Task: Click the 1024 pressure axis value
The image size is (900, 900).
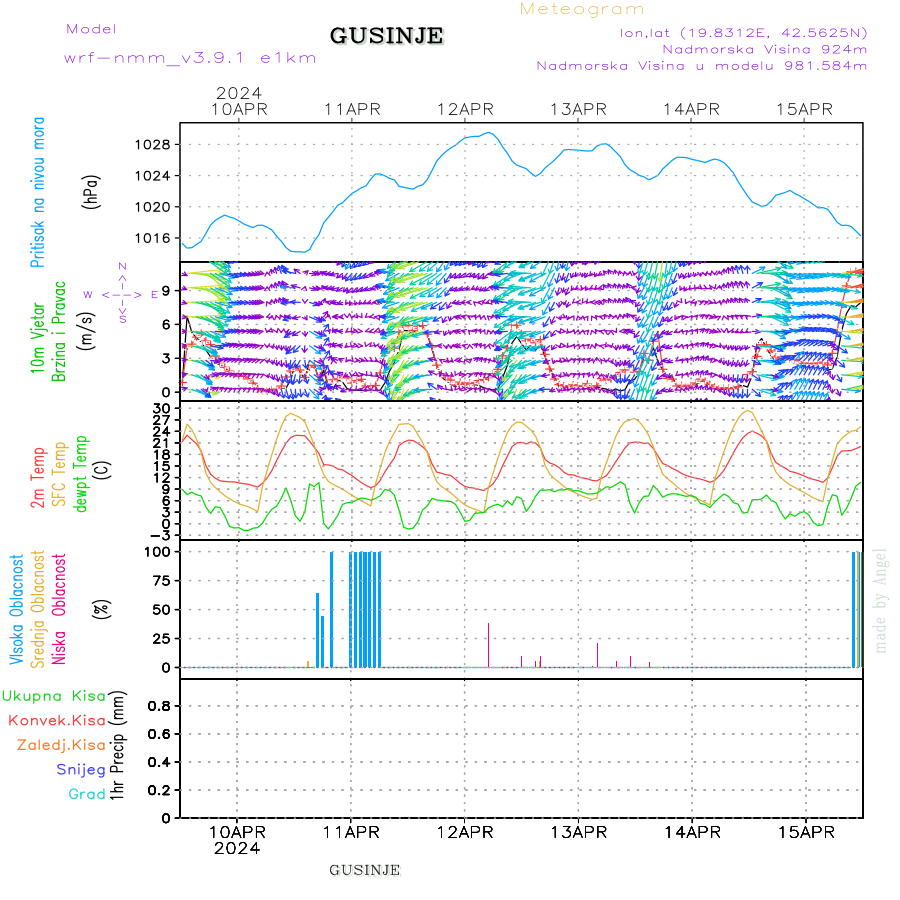Action: click(x=153, y=176)
